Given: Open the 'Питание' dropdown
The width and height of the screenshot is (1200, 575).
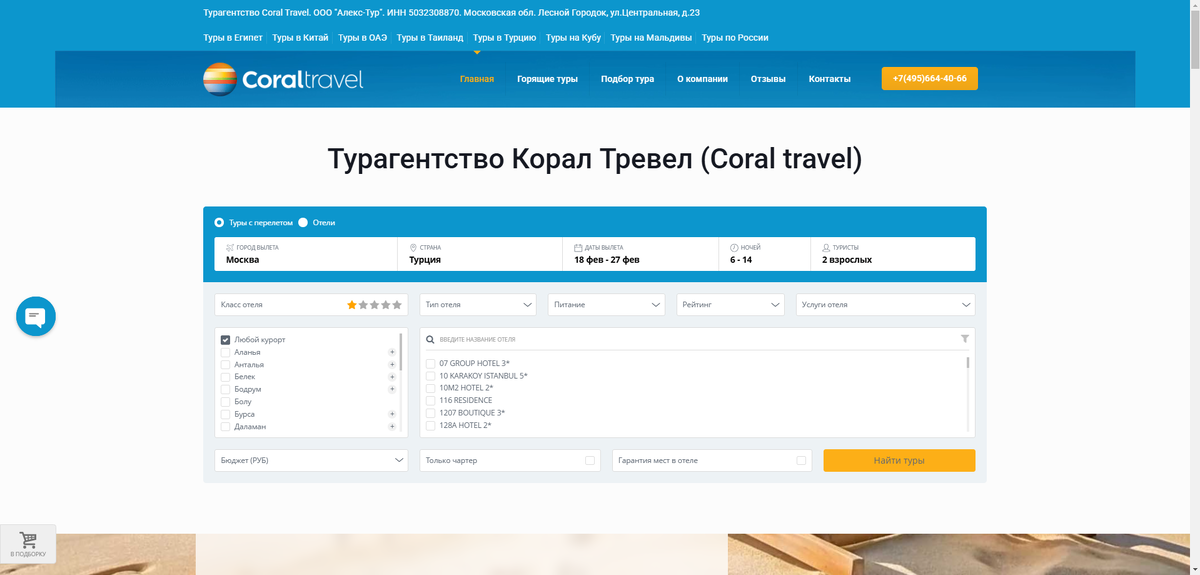Looking at the screenshot, I should tap(606, 305).
